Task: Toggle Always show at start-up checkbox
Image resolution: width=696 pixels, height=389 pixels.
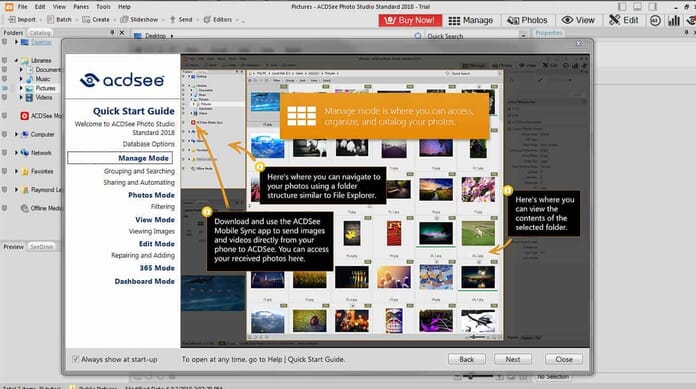Action: tap(75, 359)
